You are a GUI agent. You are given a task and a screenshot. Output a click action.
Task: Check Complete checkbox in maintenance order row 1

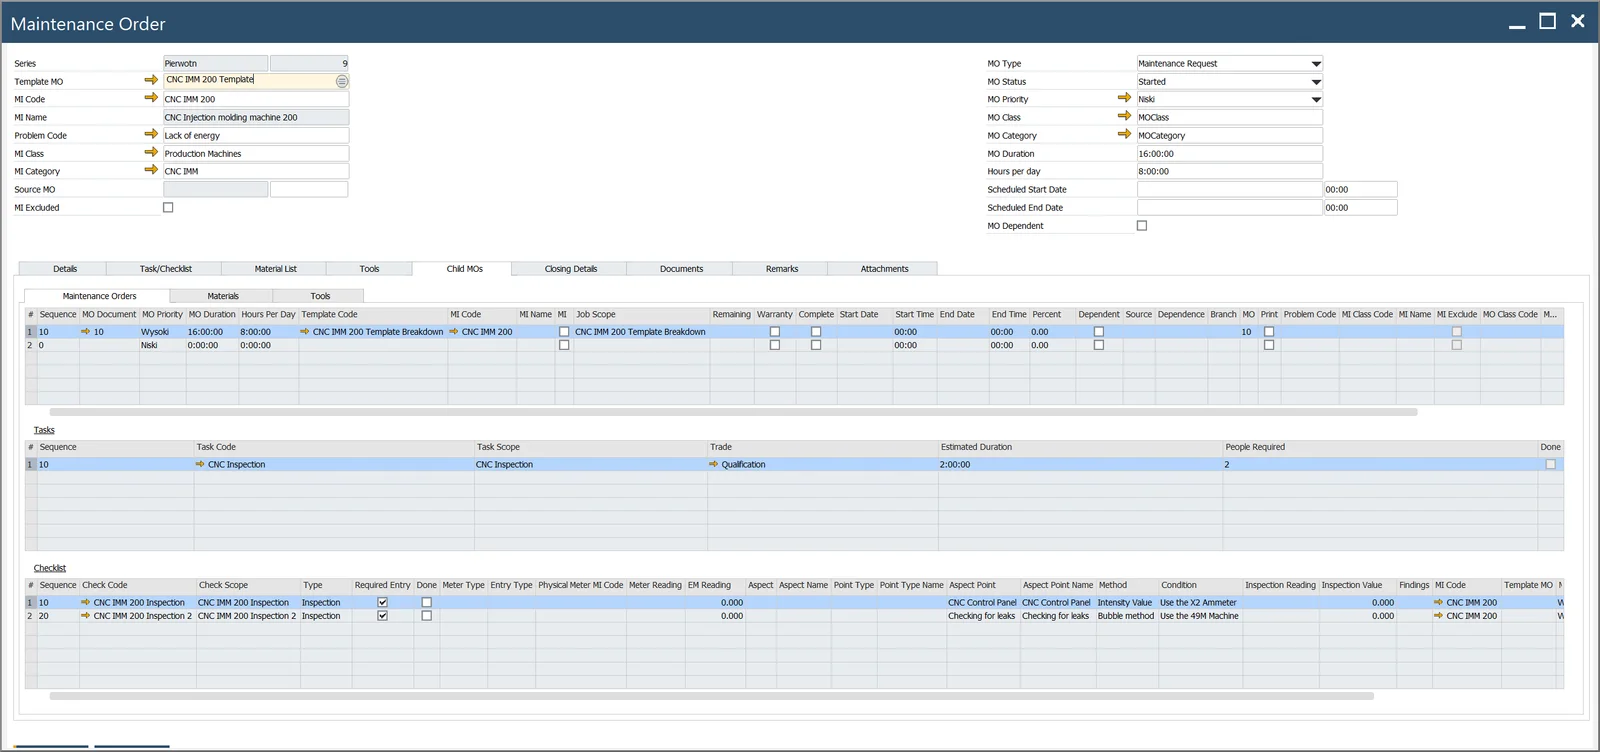click(816, 332)
